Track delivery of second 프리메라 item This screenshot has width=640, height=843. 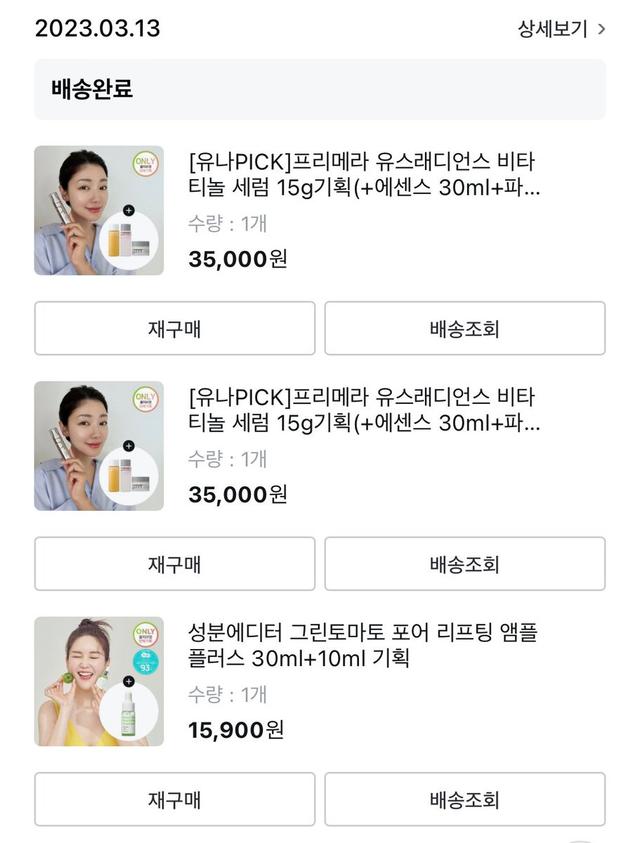464,564
